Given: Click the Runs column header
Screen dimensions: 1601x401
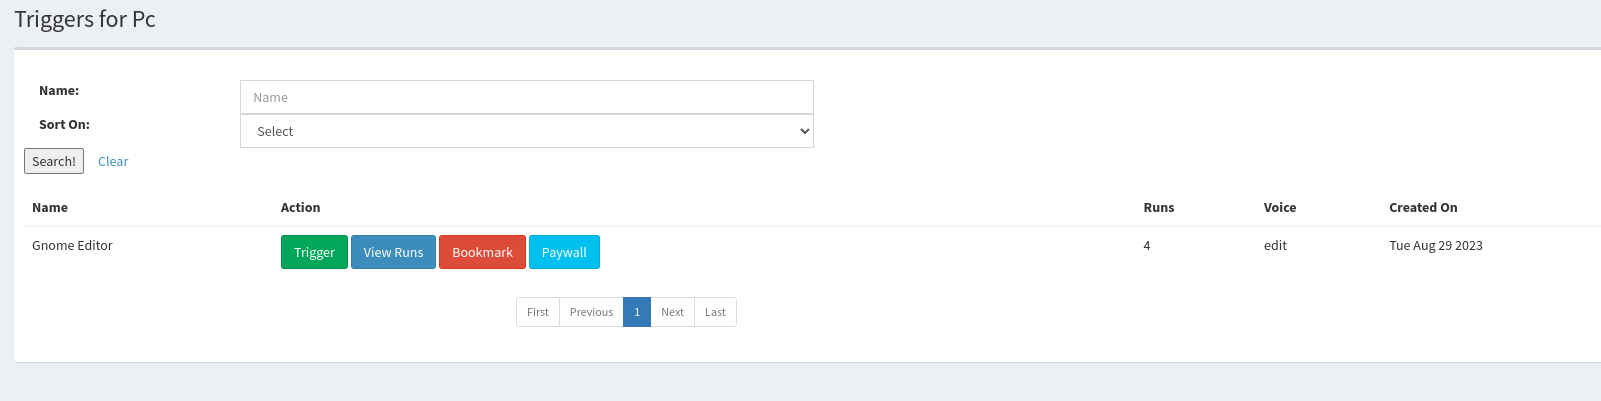Looking at the screenshot, I should [1159, 208].
